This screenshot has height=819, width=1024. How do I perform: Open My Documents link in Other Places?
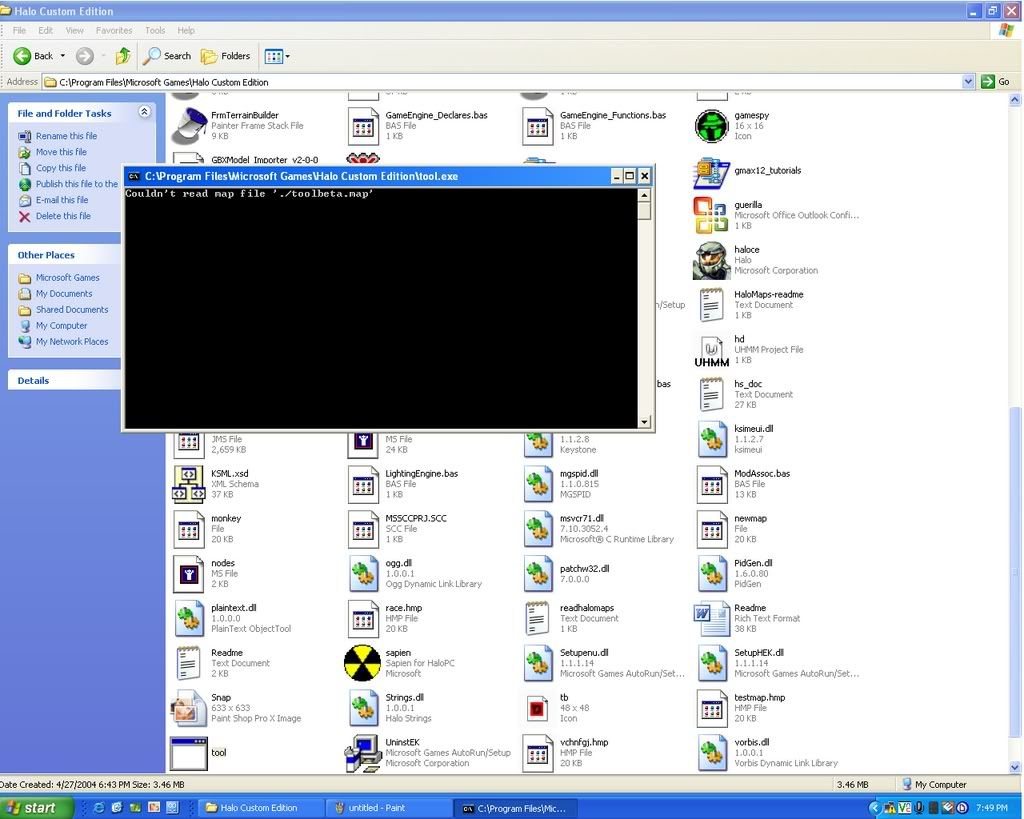[x=64, y=294]
